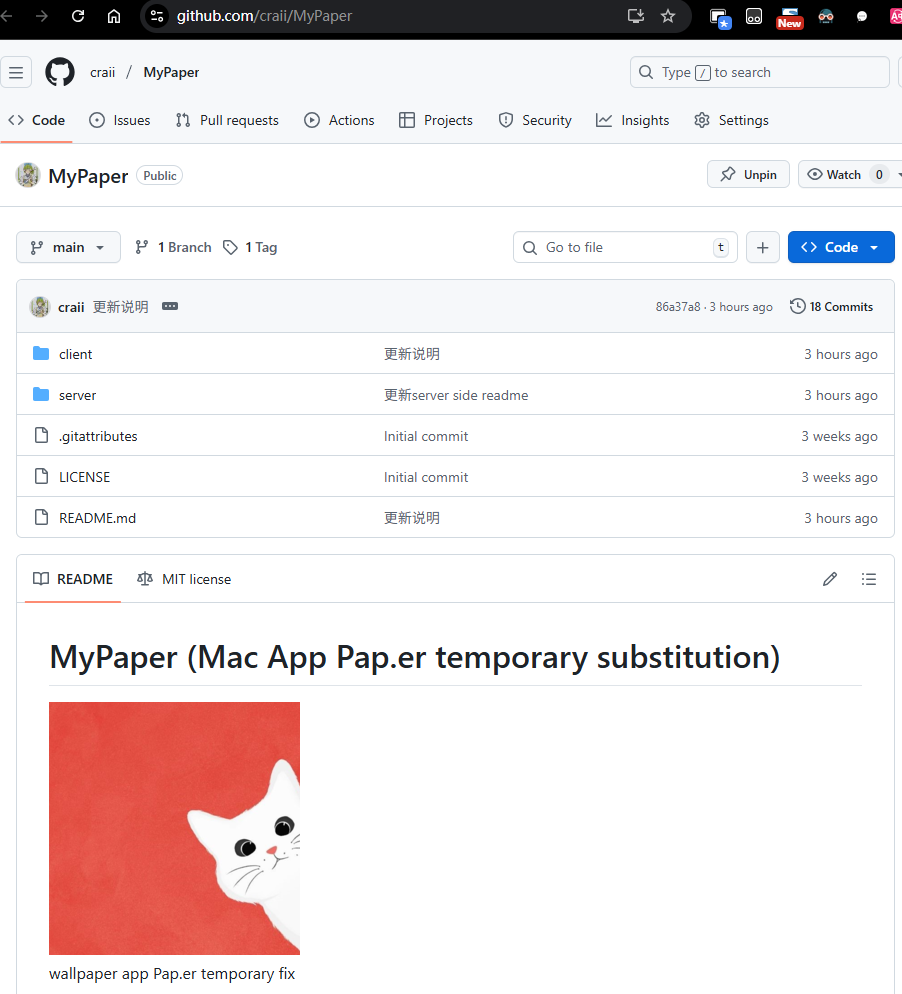Open the hamburger navigation menu

[16, 72]
